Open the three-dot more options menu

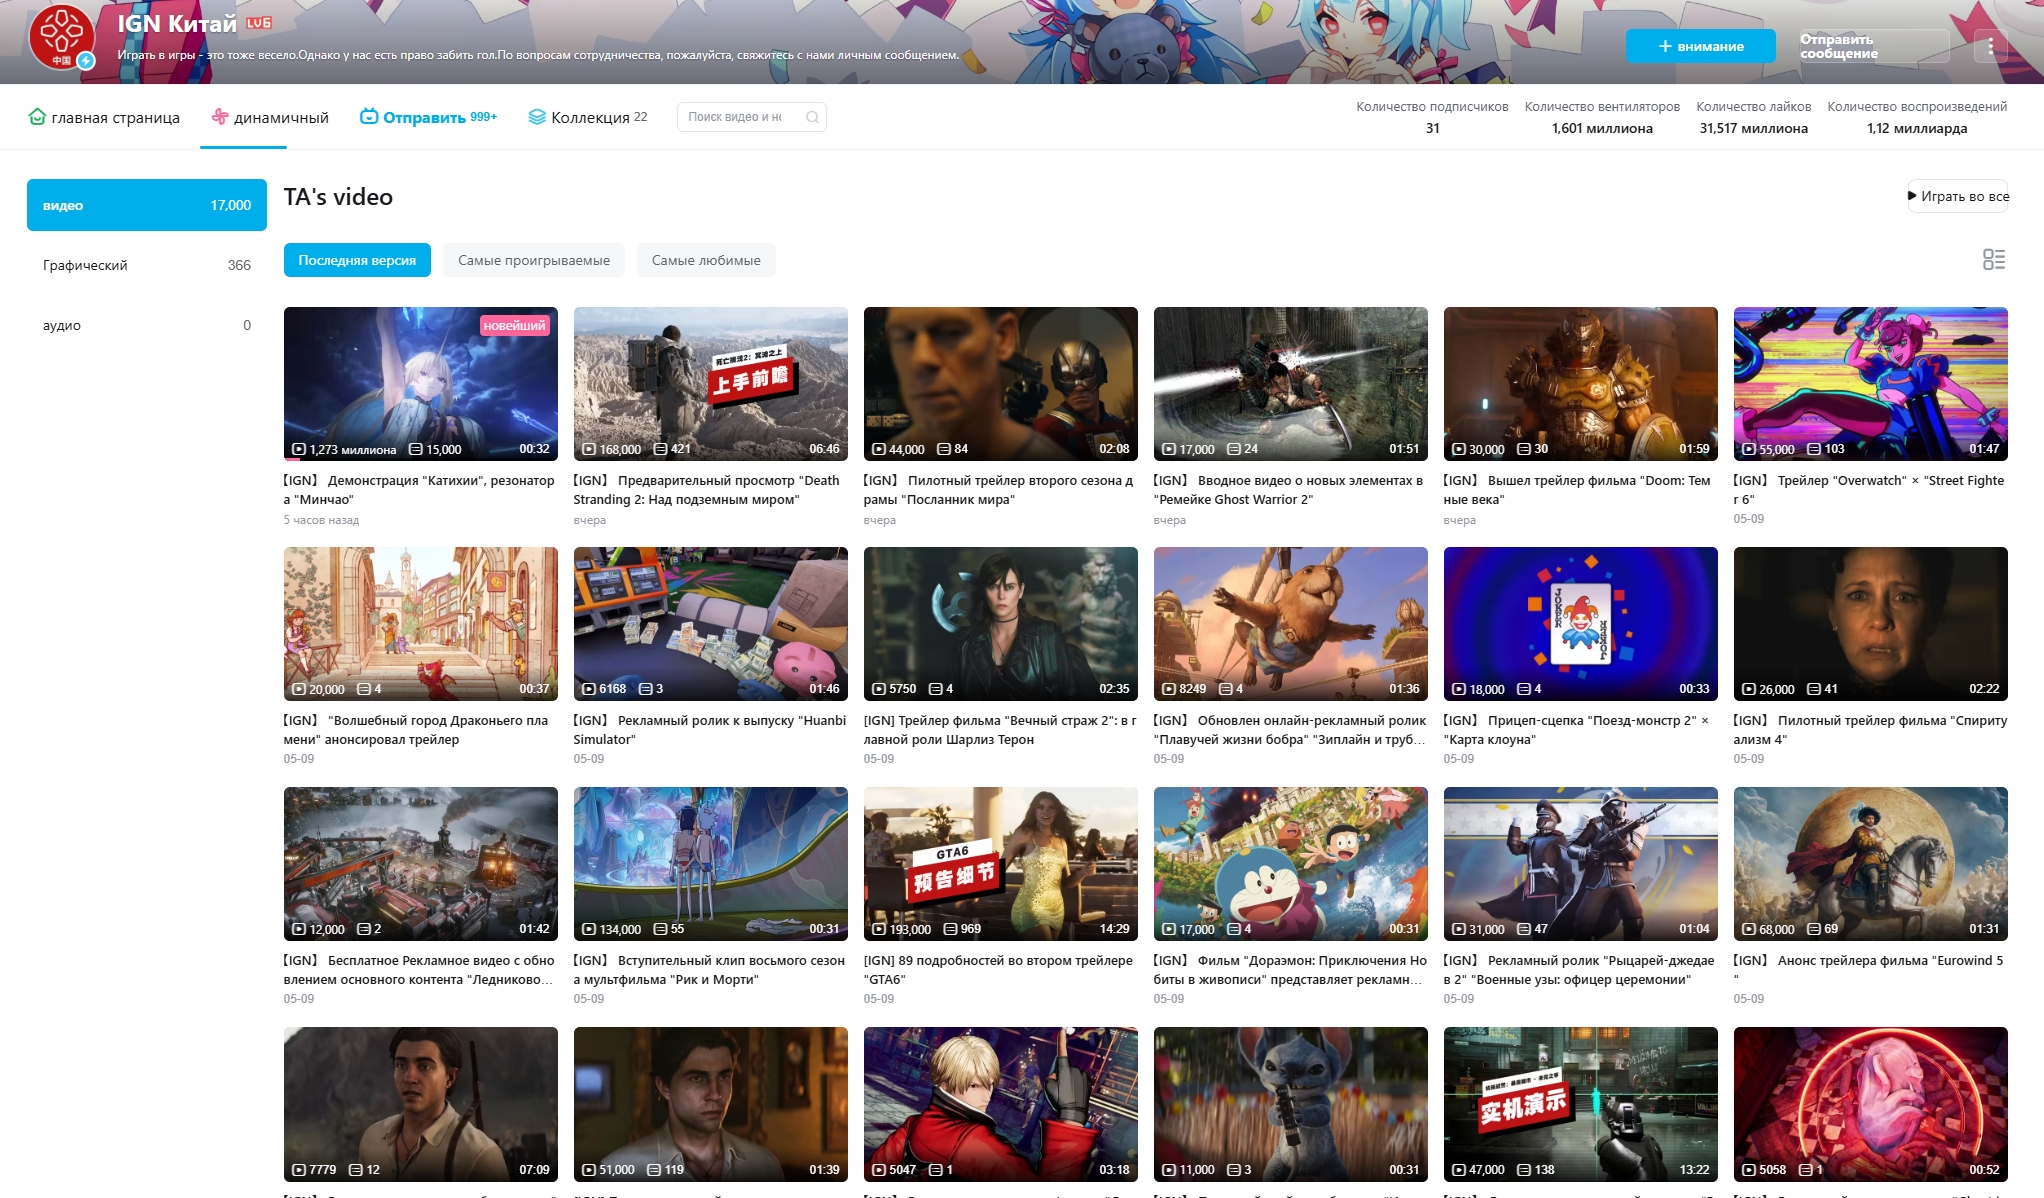(x=1990, y=46)
